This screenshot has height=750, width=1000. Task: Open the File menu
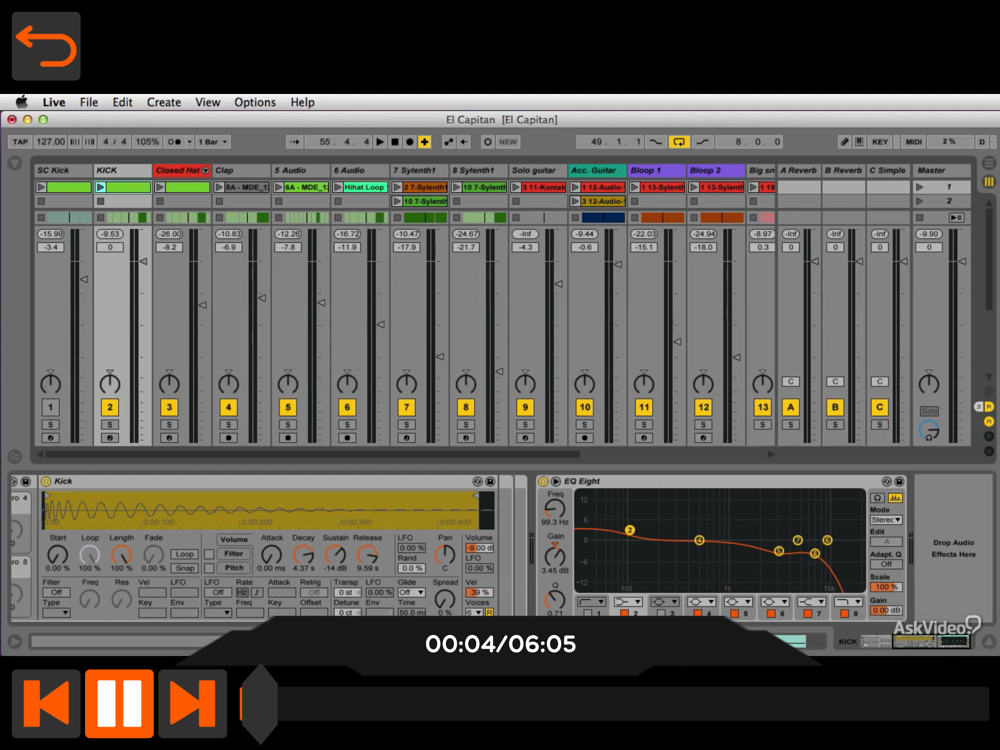coord(89,102)
